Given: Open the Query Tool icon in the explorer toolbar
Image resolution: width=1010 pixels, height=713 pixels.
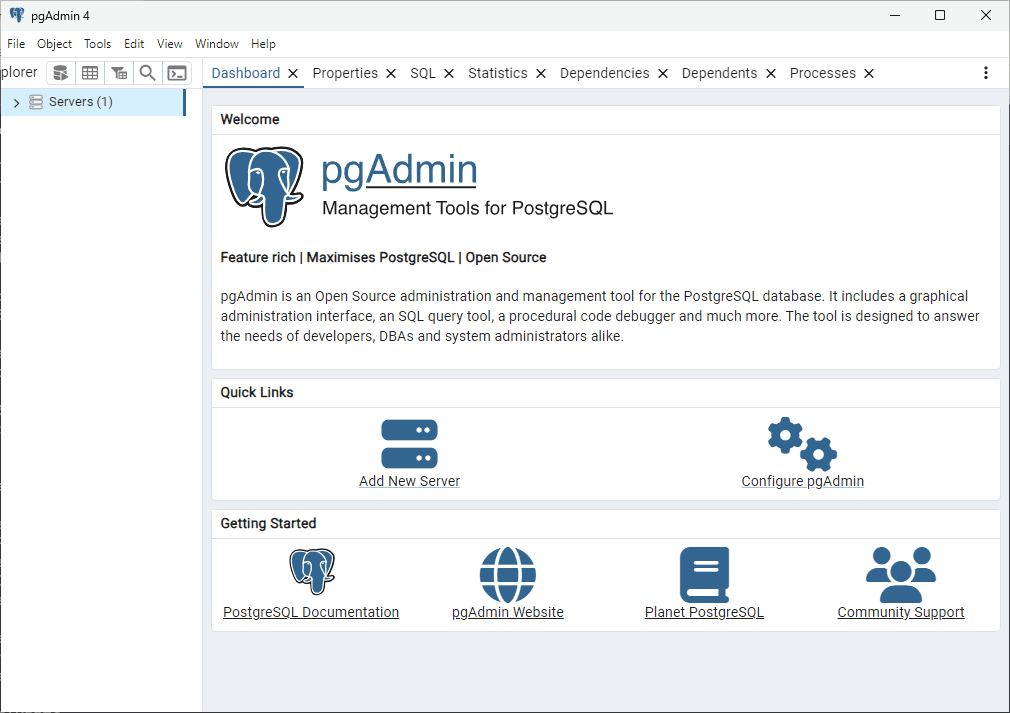Looking at the screenshot, I should pos(61,73).
